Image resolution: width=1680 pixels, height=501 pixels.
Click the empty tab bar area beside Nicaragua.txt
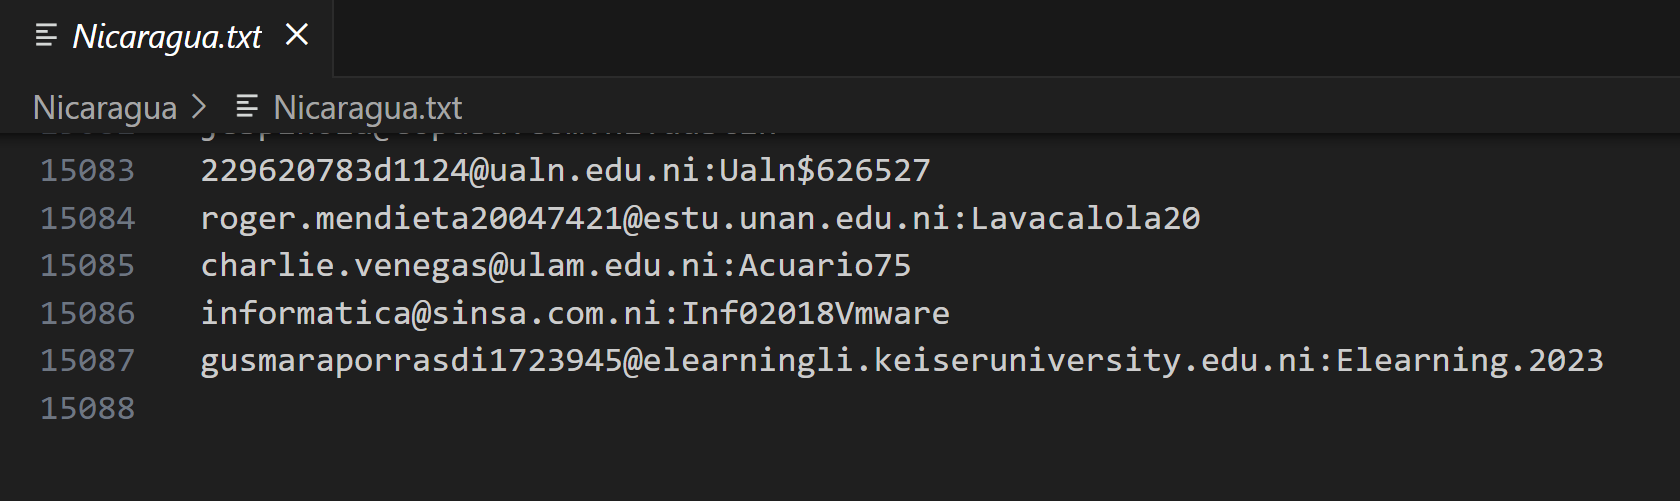click(1000, 37)
